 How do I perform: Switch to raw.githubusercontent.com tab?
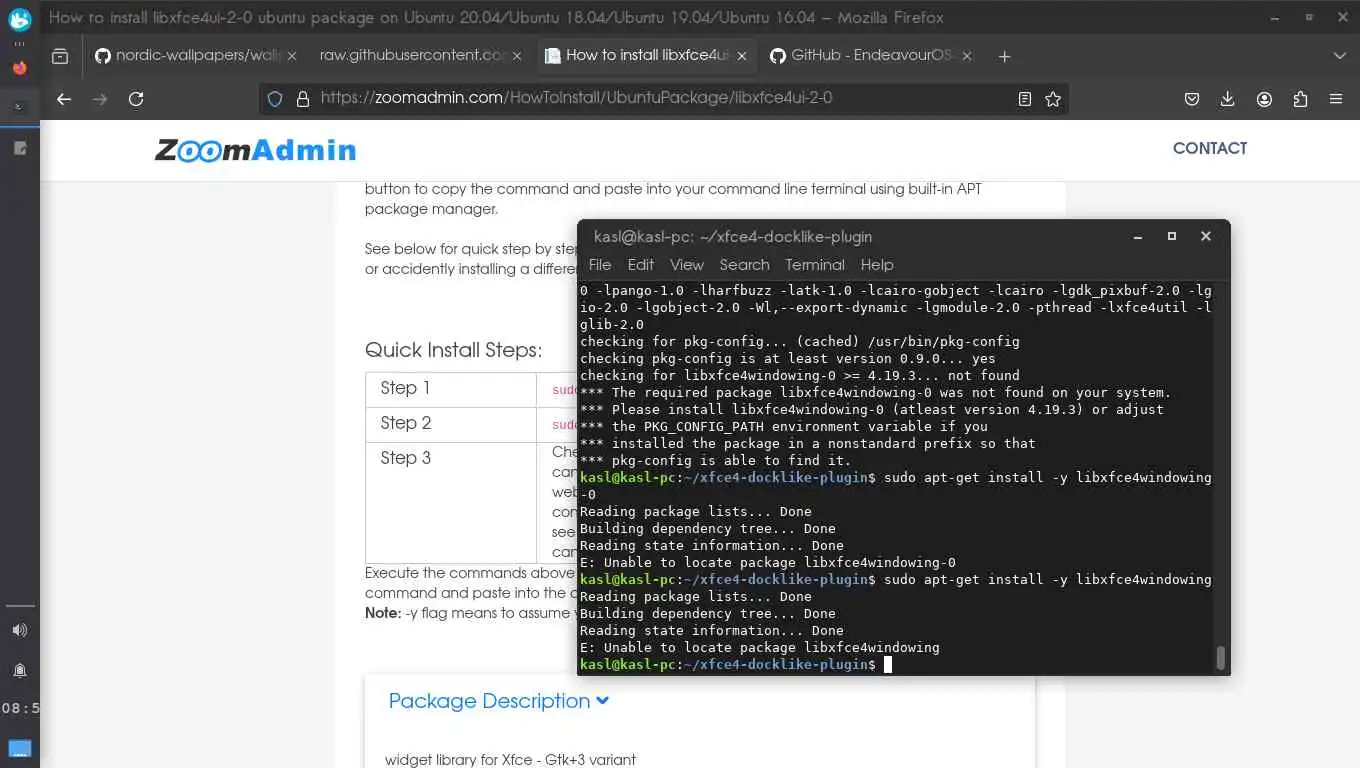pyautogui.click(x=411, y=55)
